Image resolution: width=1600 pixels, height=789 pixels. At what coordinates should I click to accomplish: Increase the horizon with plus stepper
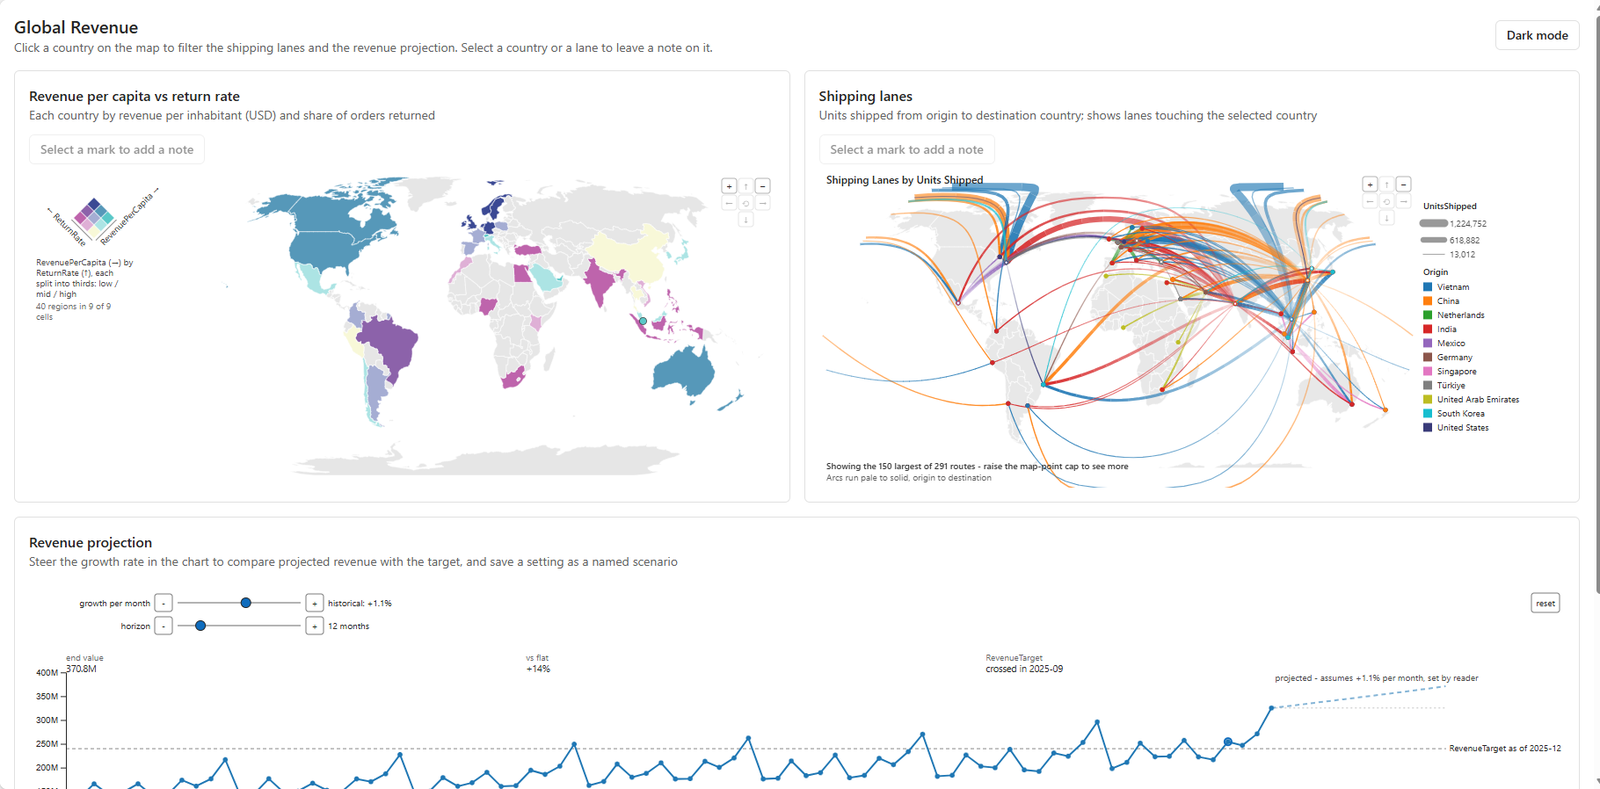(x=314, y=626)
